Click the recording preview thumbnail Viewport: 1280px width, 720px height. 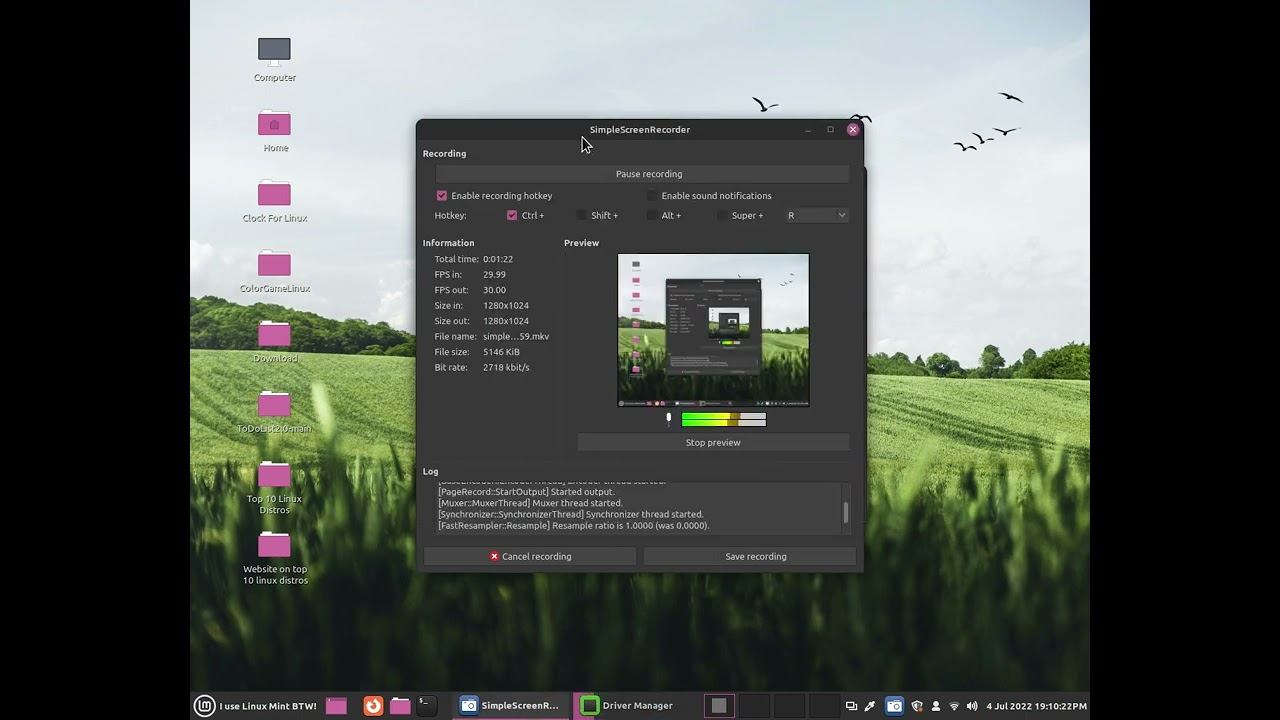(713, 330)
